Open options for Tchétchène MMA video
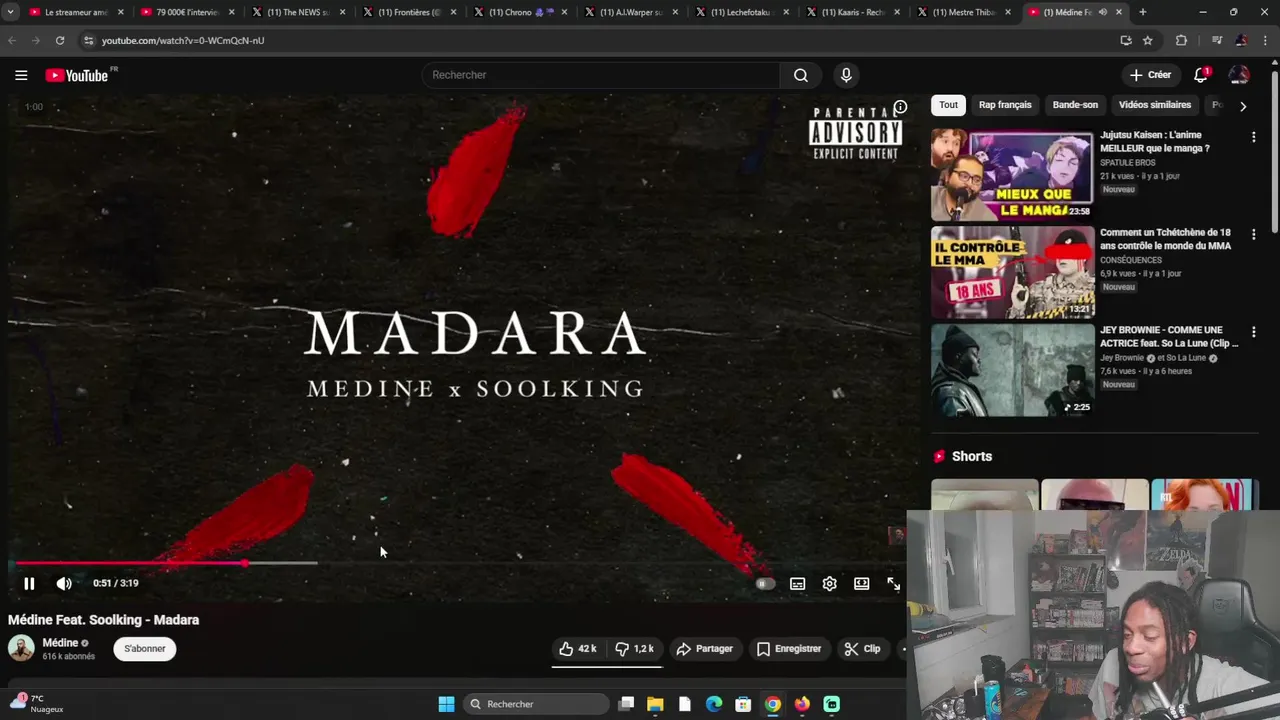Screen dimensions: 1280x720 tap(1253, 235)
